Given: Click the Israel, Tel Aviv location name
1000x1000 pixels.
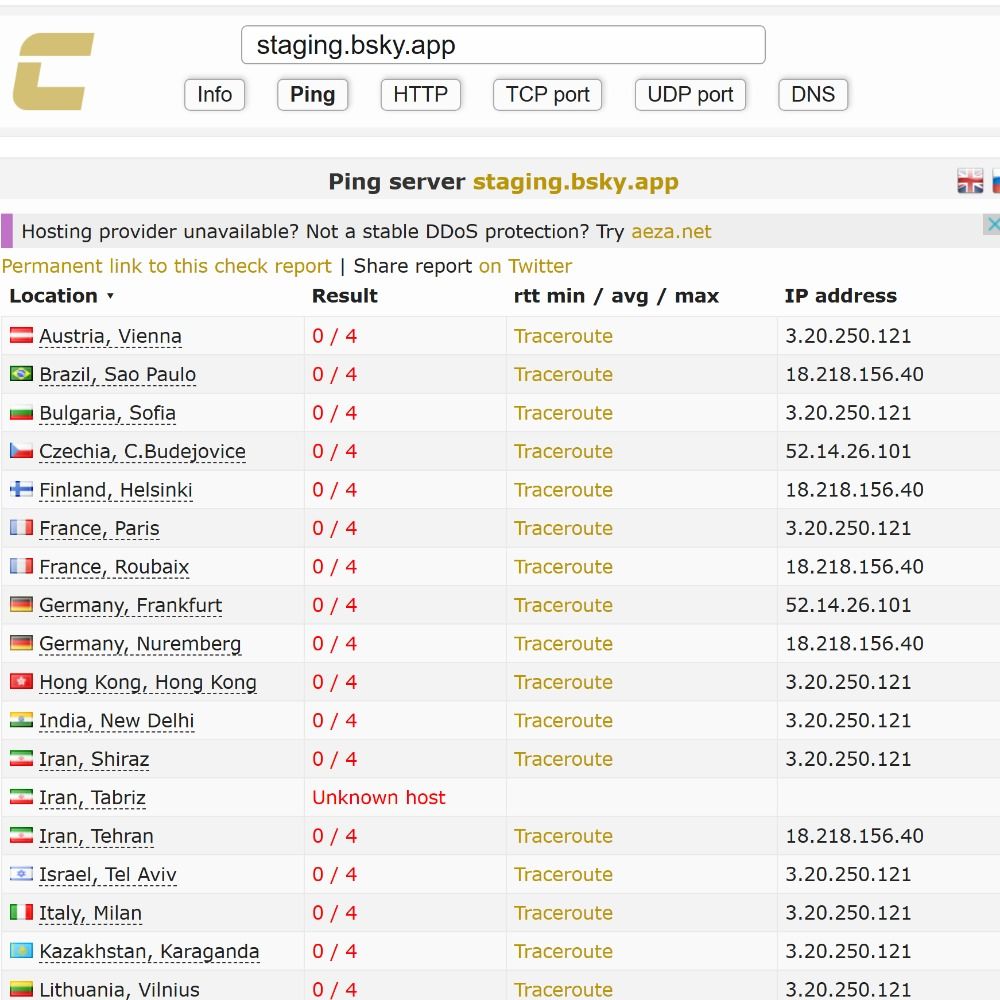Looking at the screenshot, I should pos(108,874).
